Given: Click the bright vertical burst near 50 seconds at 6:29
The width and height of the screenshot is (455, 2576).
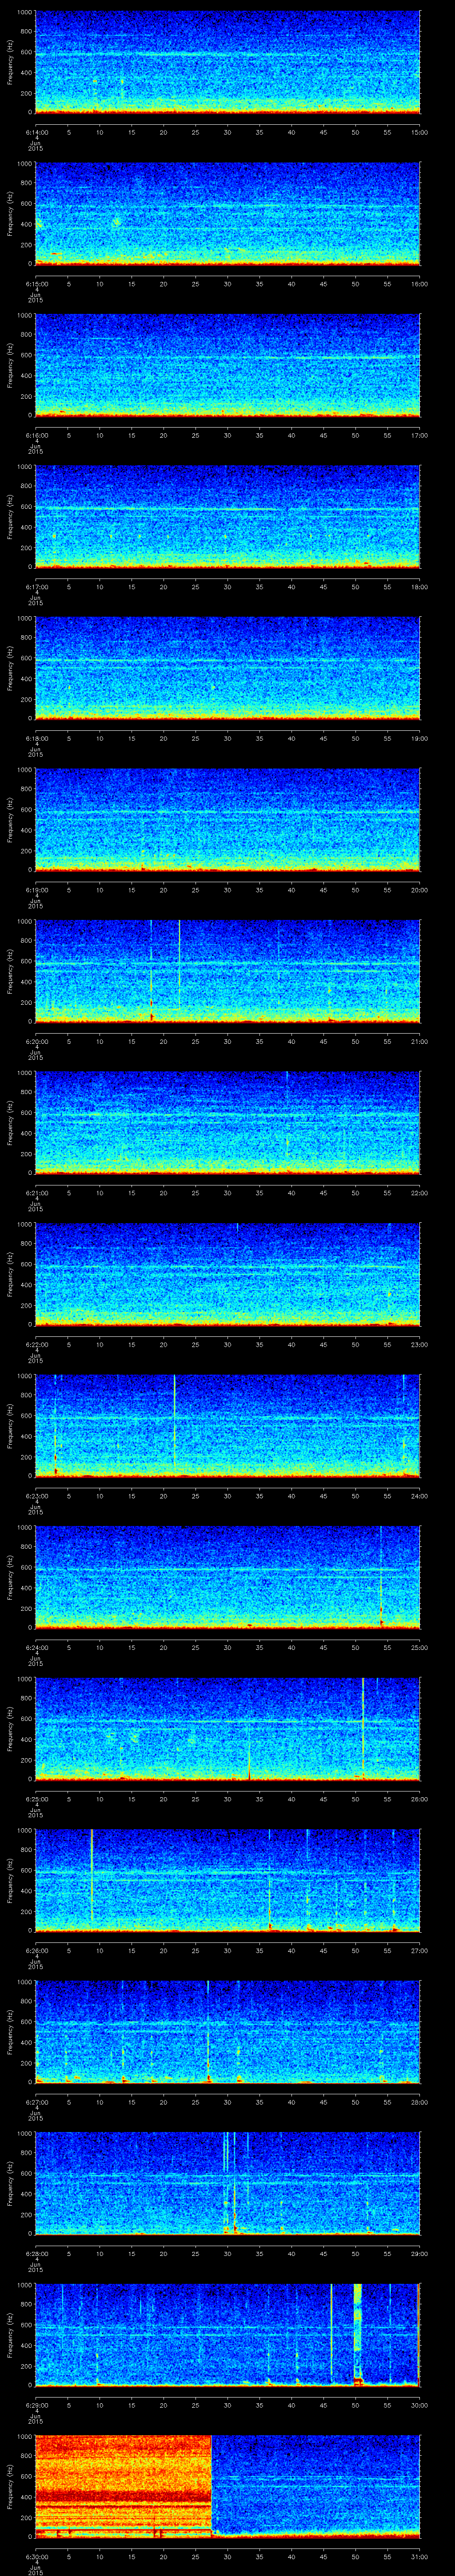Looking at the screenshot, I should (x=358, y=2335).
